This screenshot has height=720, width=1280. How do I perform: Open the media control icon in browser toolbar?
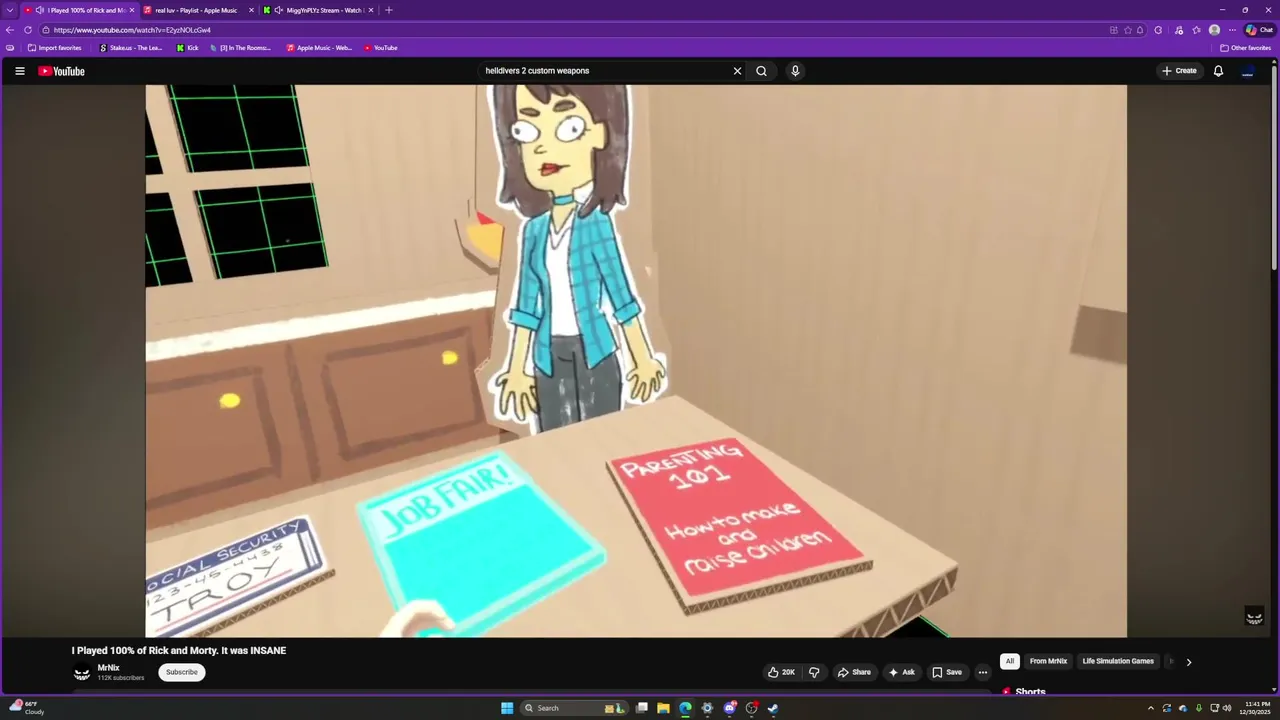point(1178,30)
